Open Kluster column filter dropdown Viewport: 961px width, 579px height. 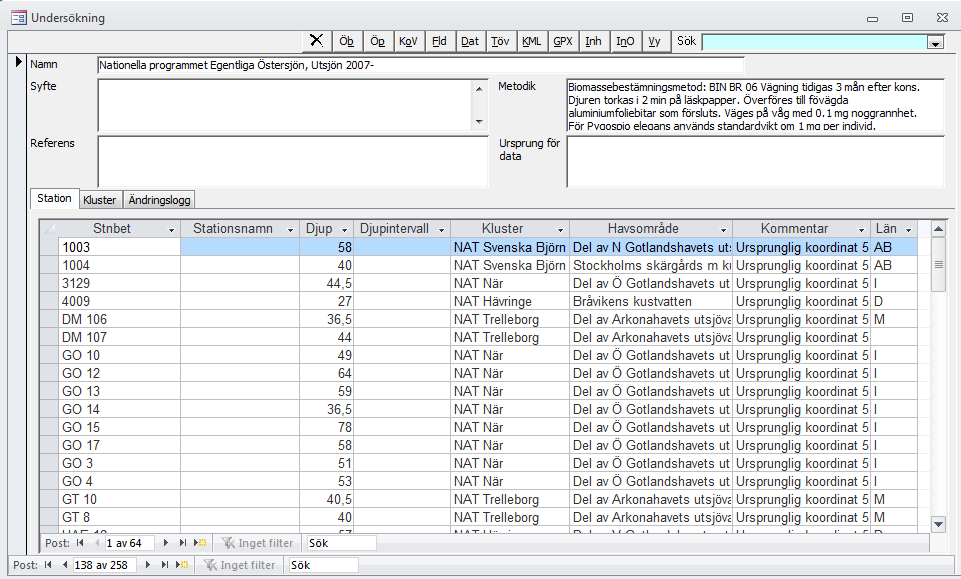[x=560, y=230]
